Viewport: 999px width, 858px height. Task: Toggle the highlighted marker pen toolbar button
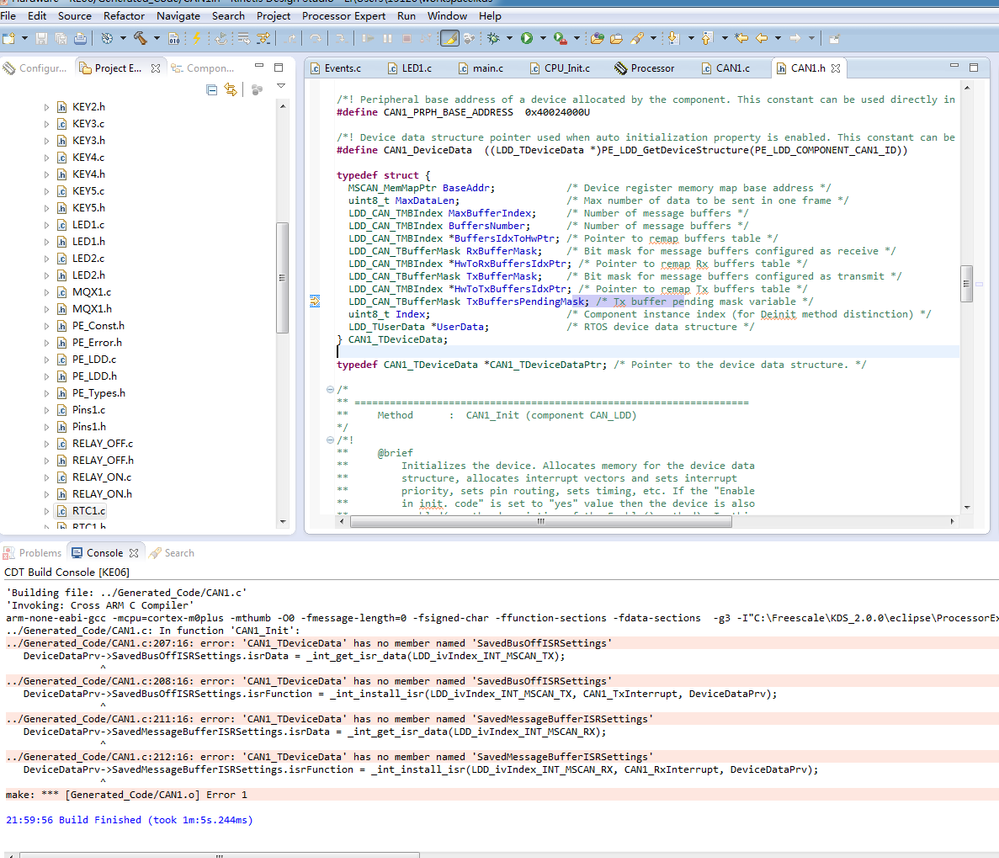pyautogui.click(x=450, y=38)
